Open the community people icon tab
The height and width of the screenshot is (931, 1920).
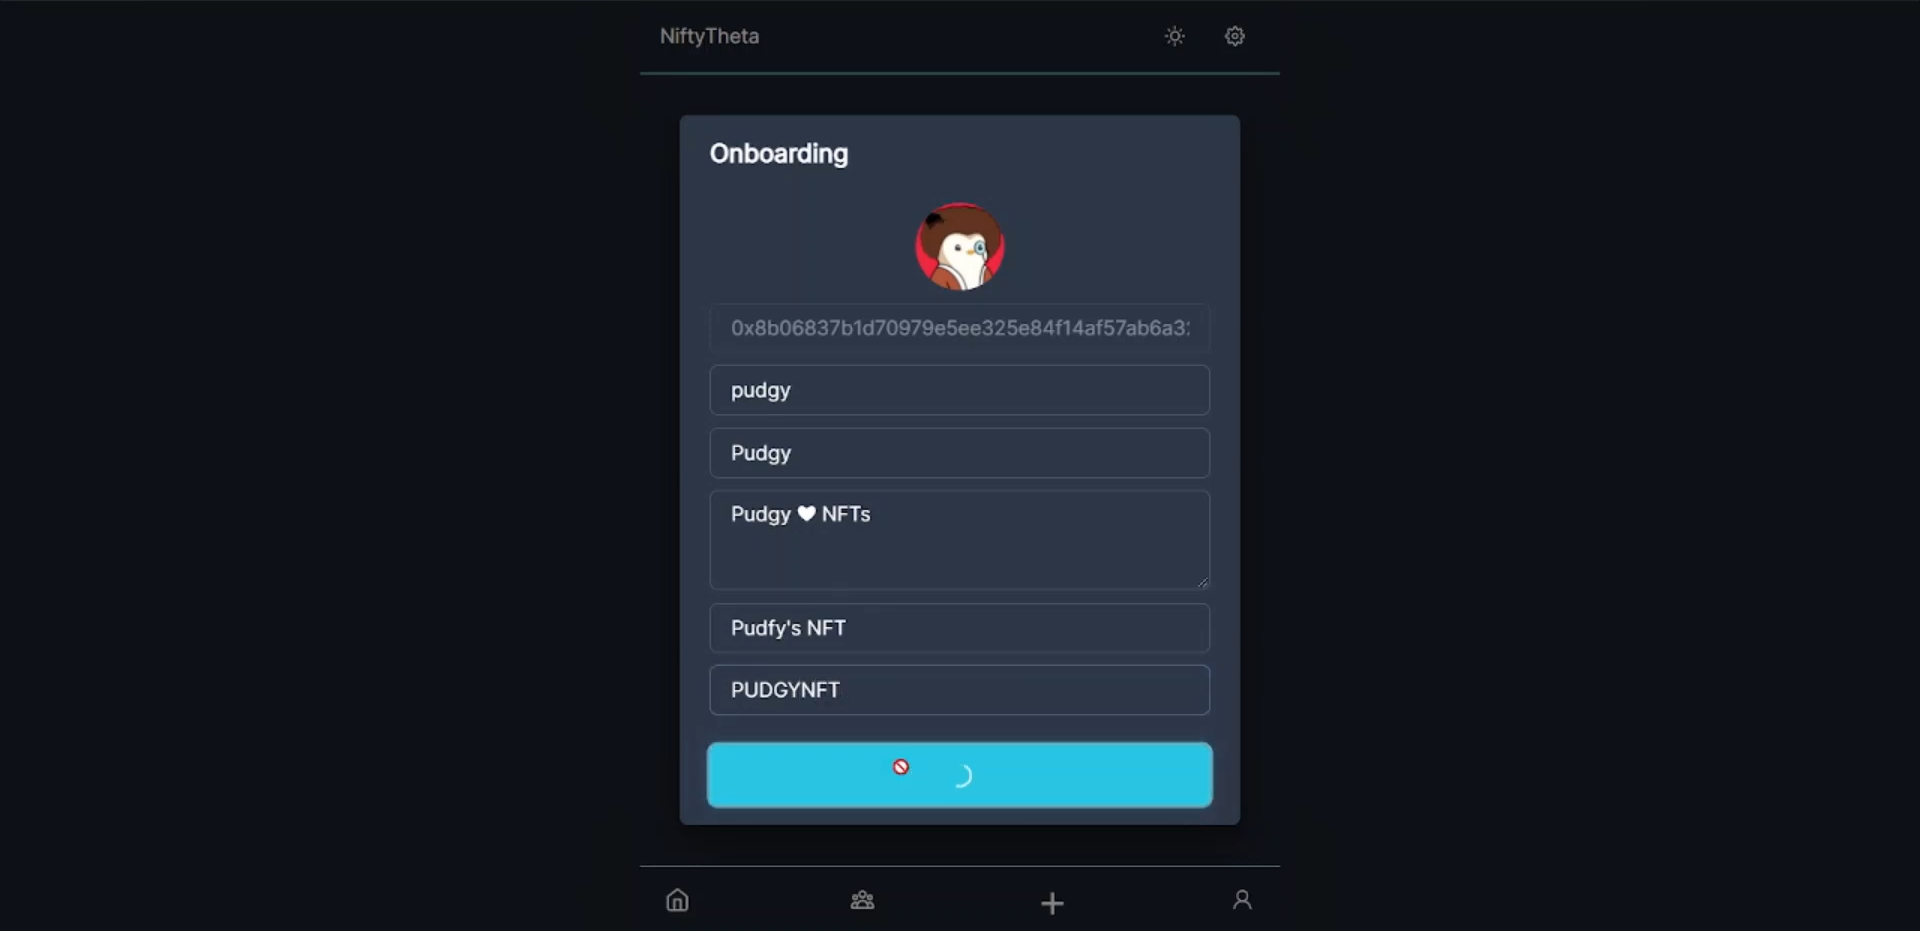(862, 900)
